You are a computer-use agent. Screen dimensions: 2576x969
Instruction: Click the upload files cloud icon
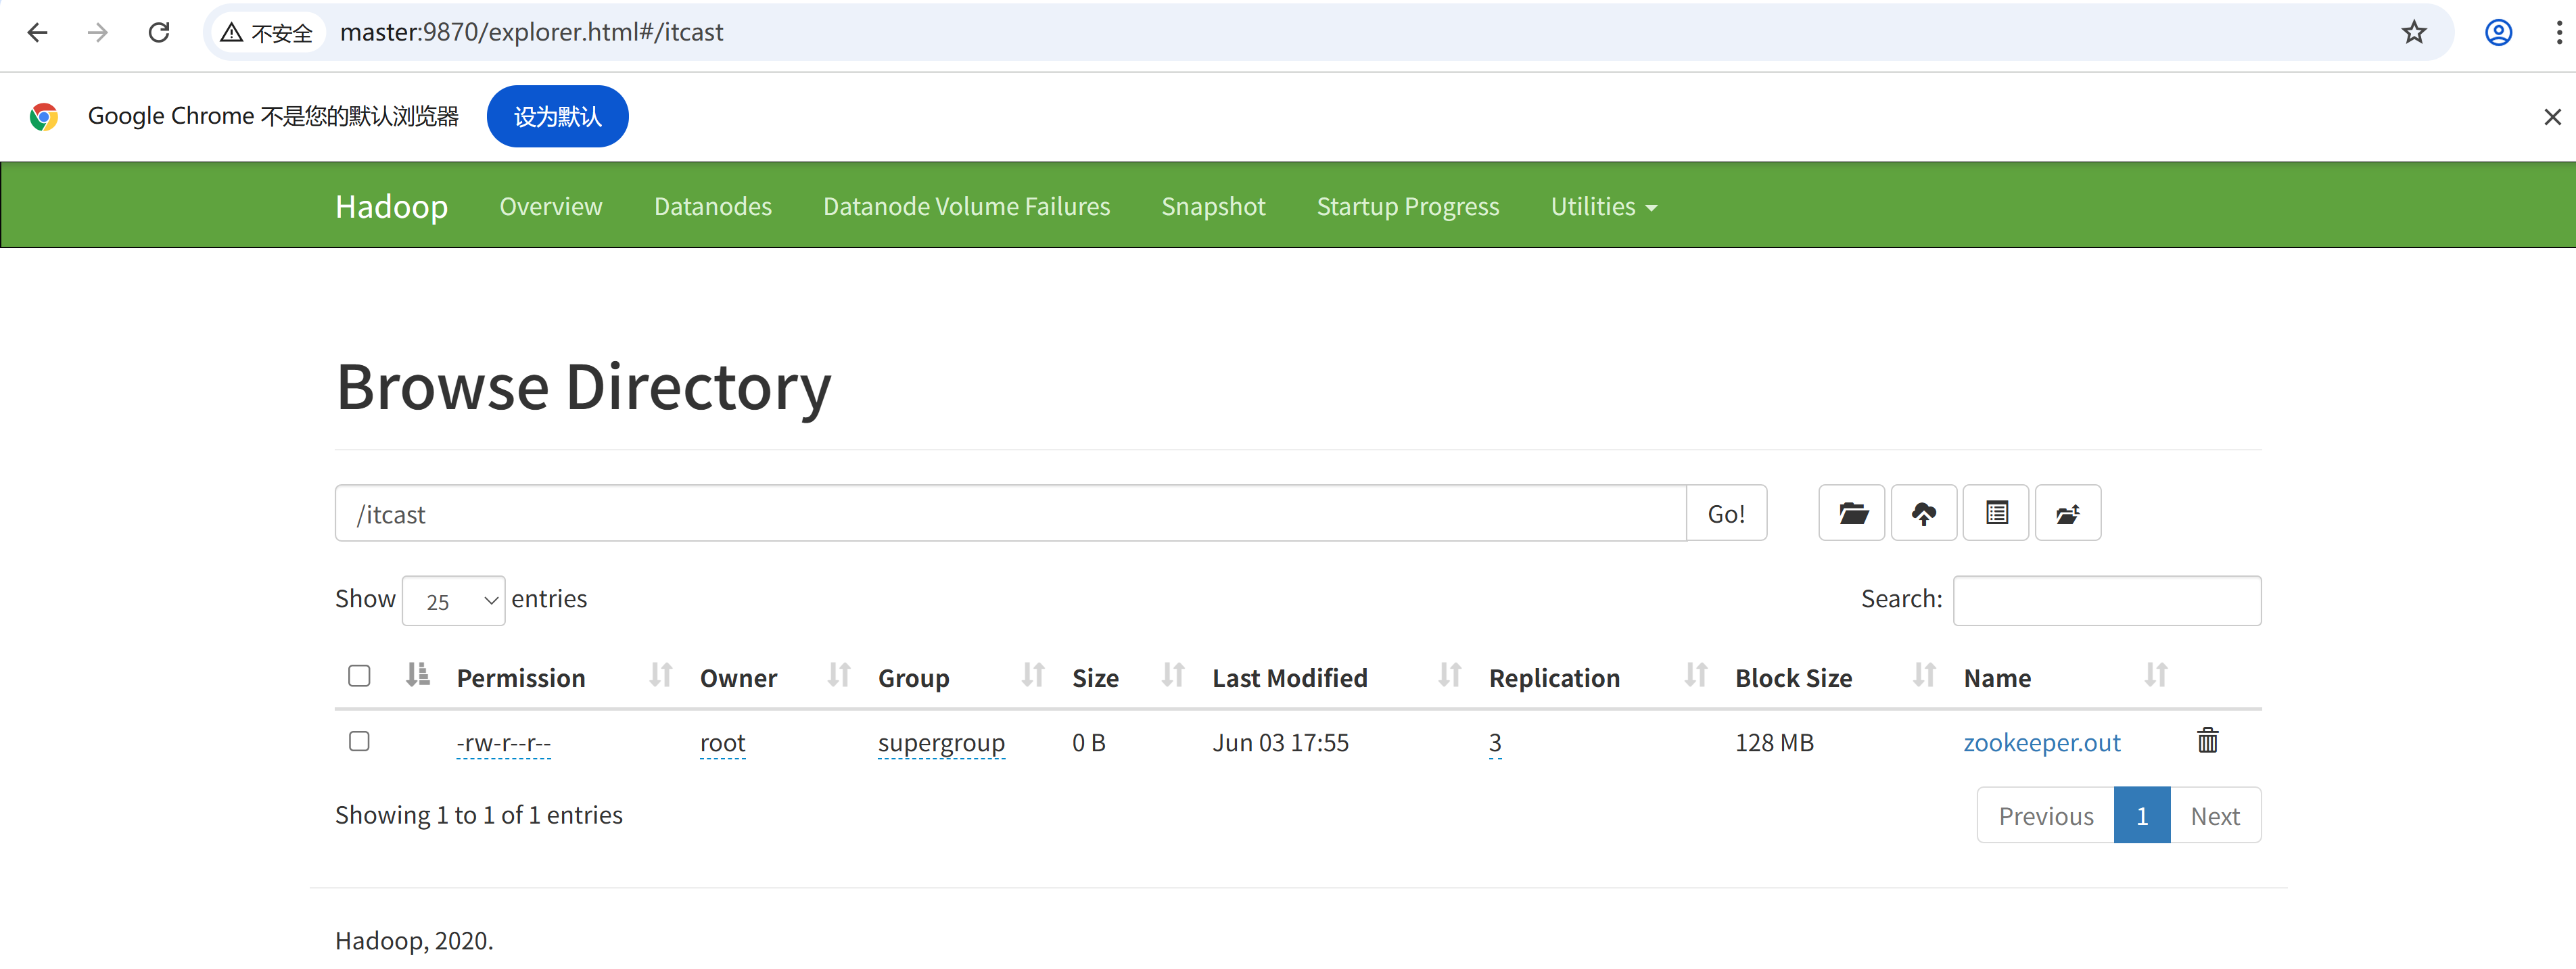point(1923,513)
